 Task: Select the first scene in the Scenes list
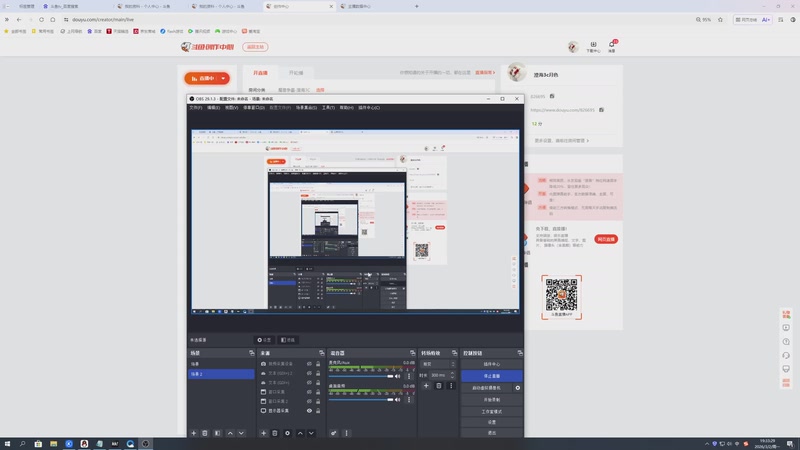[x=221, y=364]
